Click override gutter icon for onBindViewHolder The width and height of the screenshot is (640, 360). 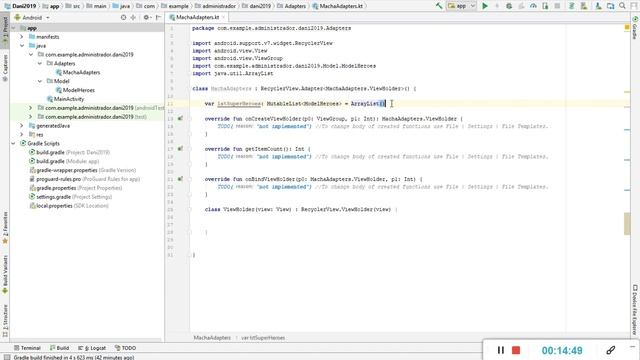pyautogui.click(x=180, y=179)
